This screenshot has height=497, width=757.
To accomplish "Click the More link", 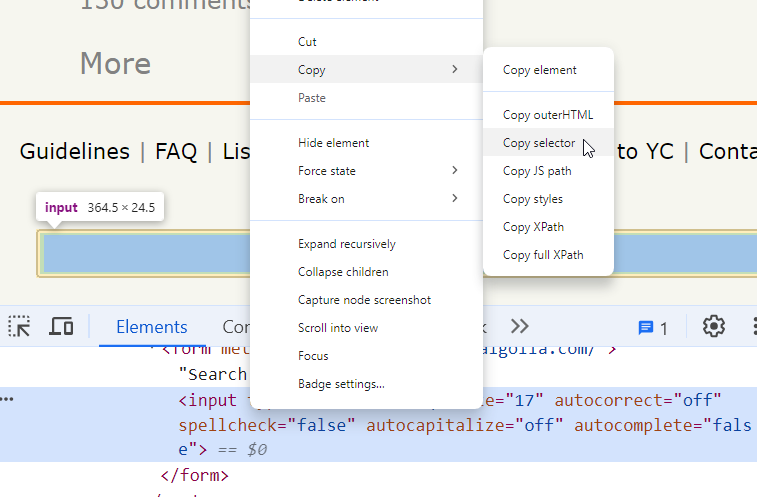I will (115, 64).
